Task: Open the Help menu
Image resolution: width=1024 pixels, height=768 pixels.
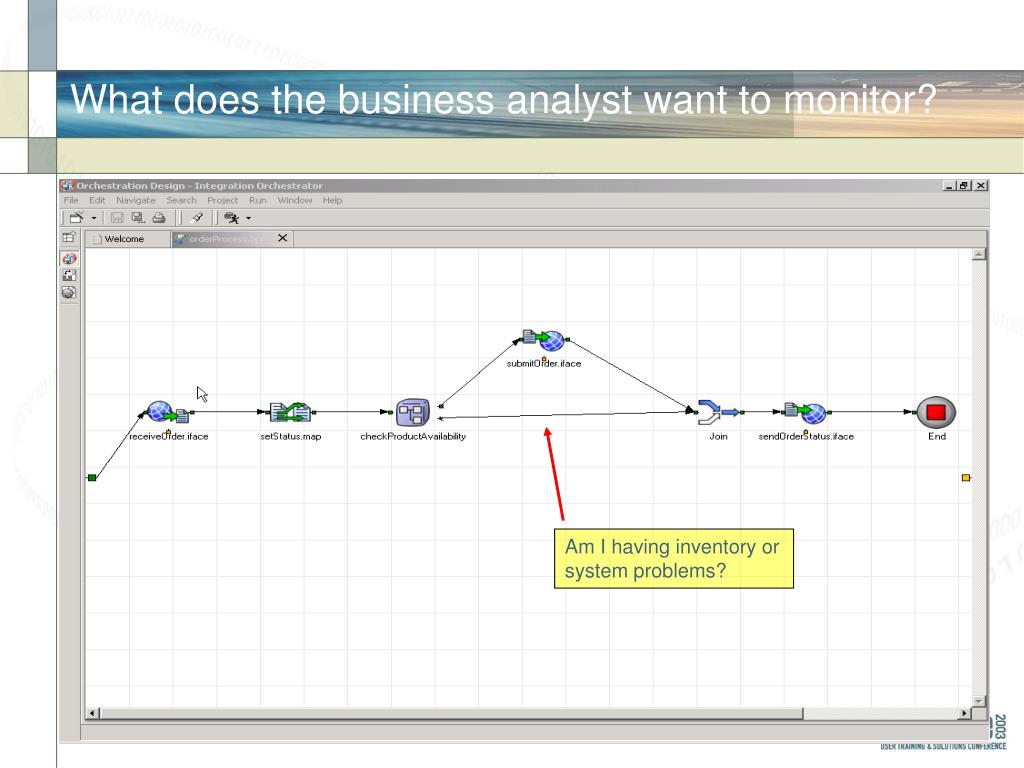Action: point(332,200)
